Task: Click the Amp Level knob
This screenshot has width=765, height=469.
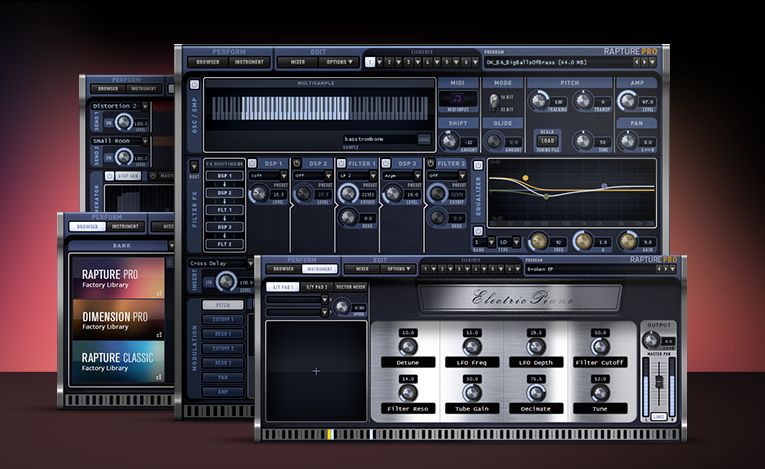Action: click(627, 101)
